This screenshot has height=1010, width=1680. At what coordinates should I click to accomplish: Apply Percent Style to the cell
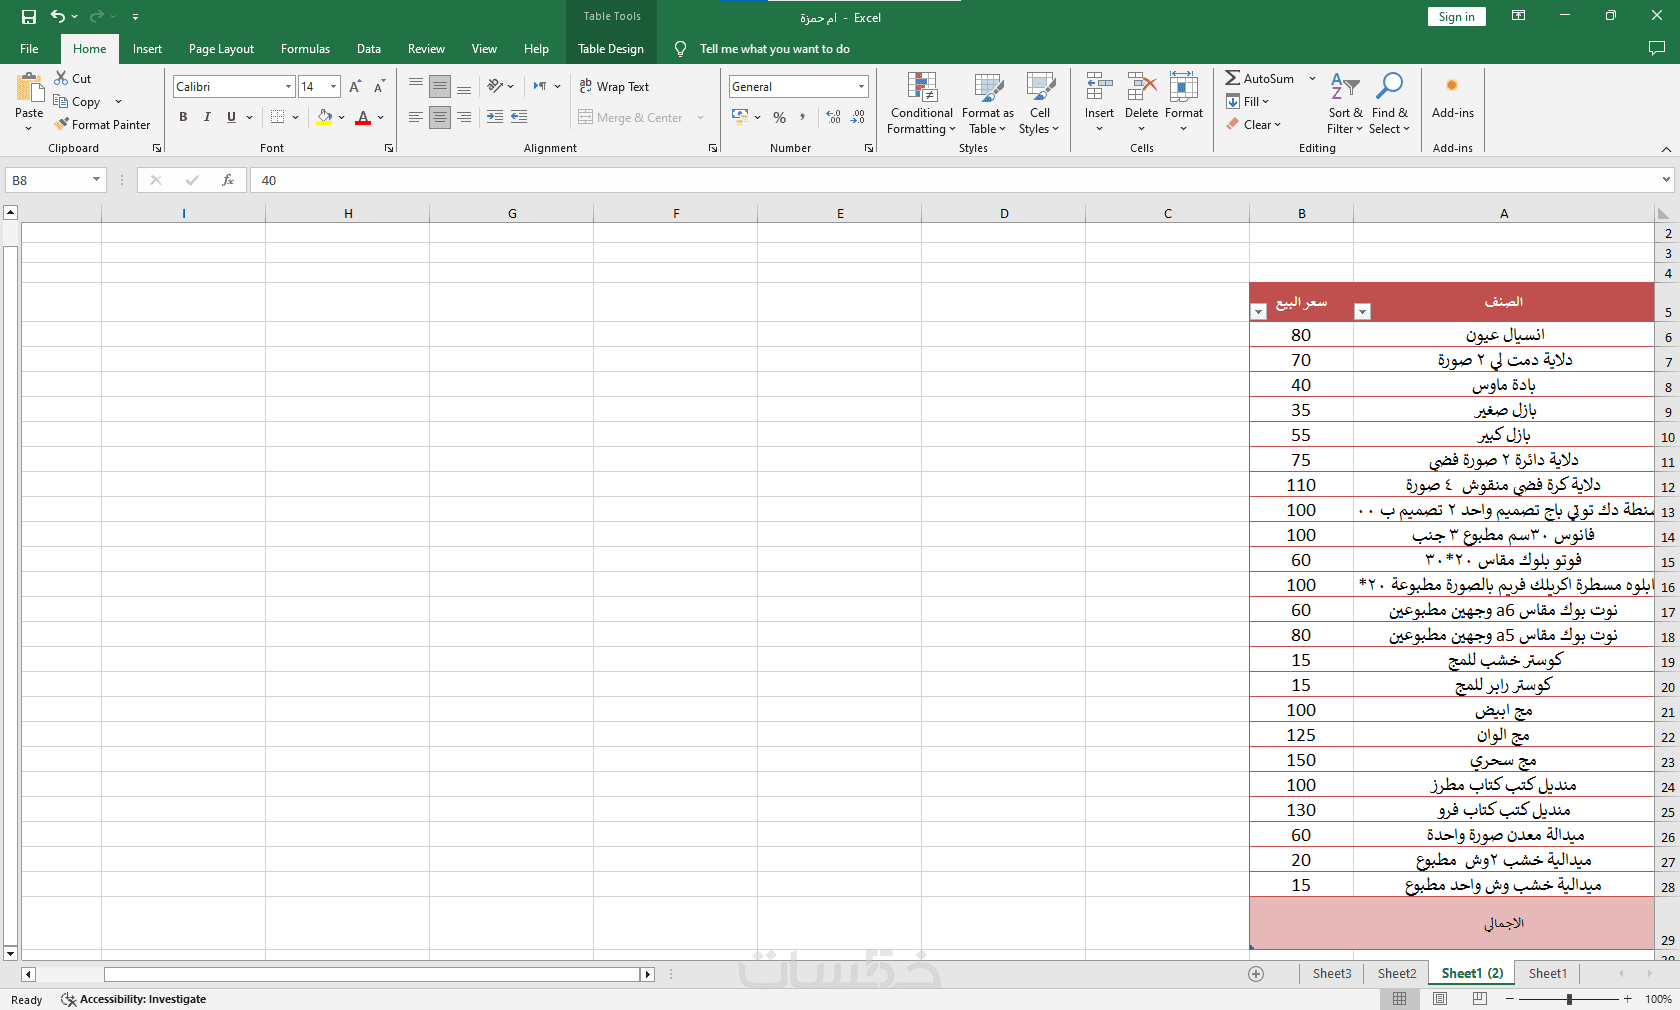pos(779,118)
